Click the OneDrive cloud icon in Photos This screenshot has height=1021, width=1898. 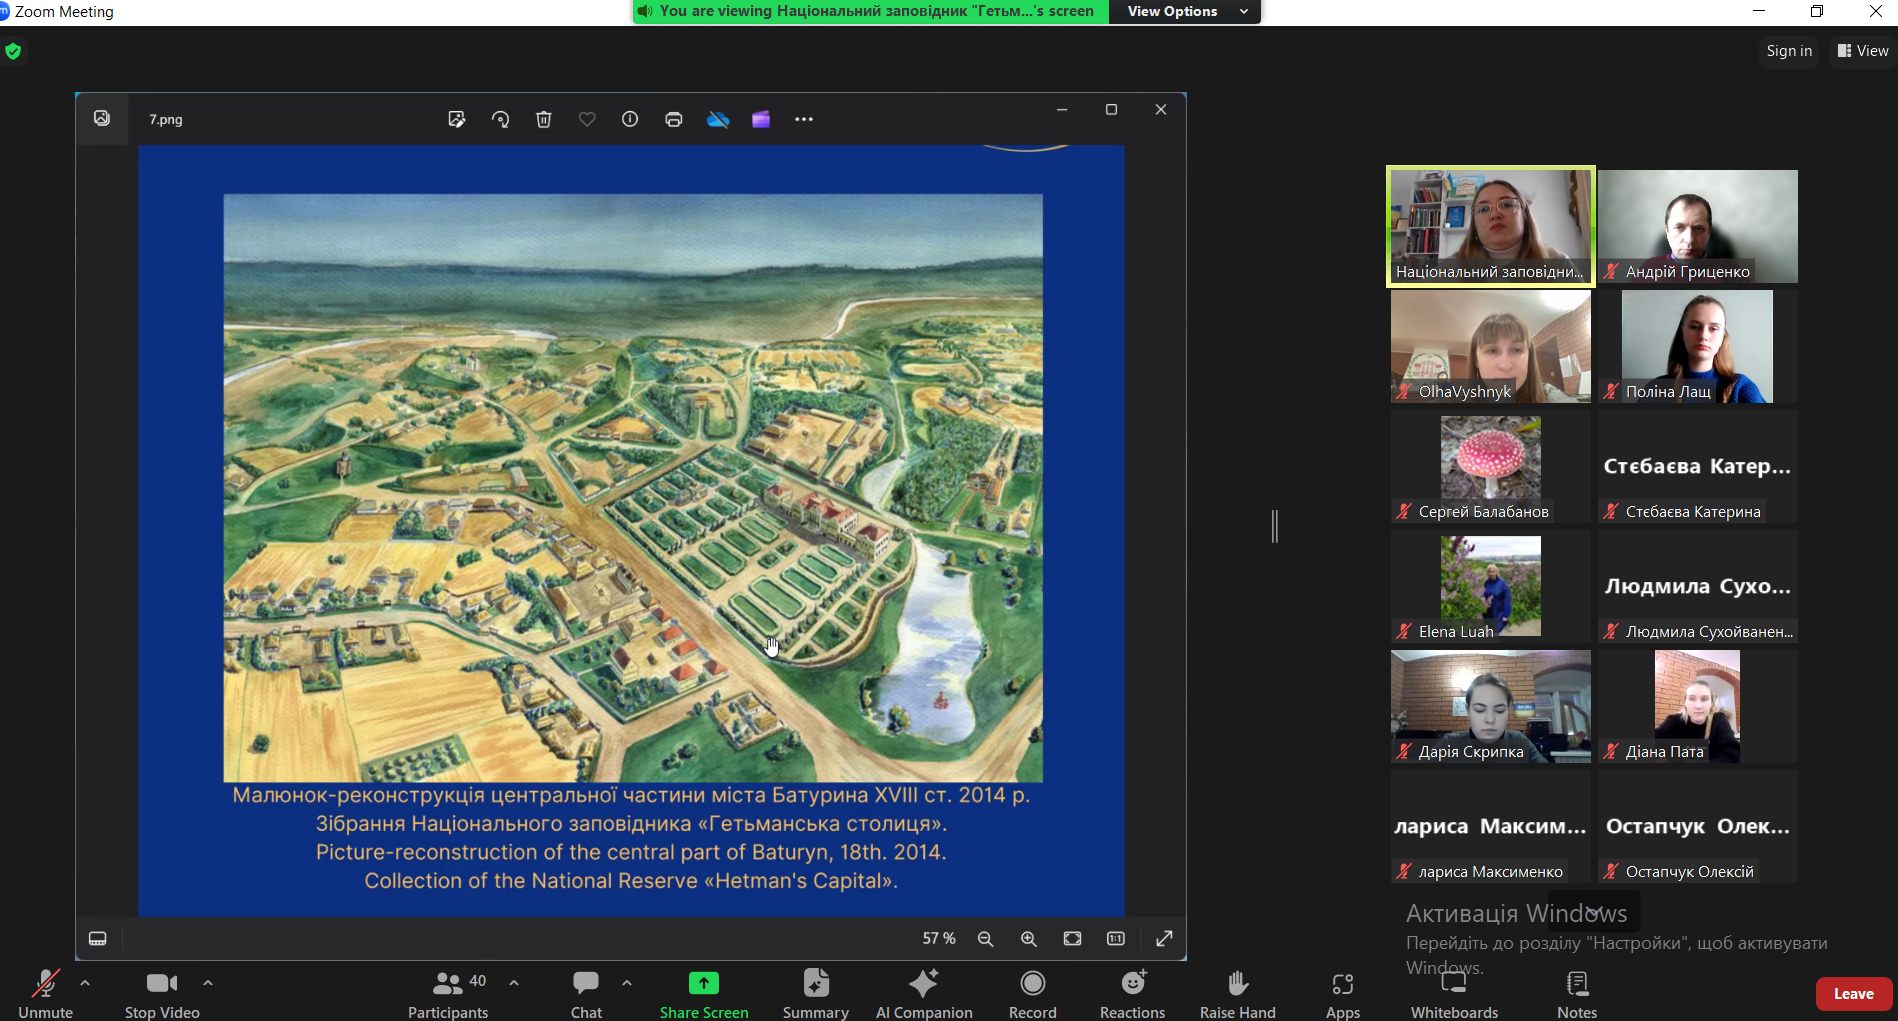[718, 119]
